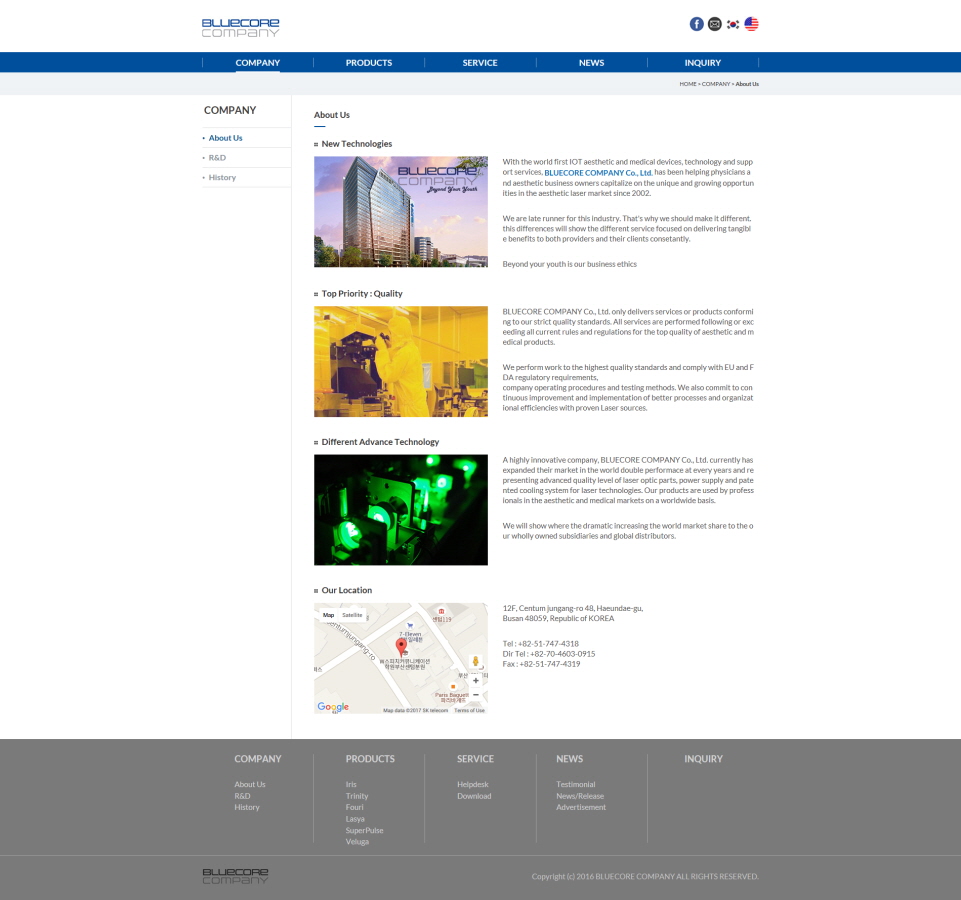Open Advertisement footer link
Viewport: 961px width, 900px height.
[581, 807]
